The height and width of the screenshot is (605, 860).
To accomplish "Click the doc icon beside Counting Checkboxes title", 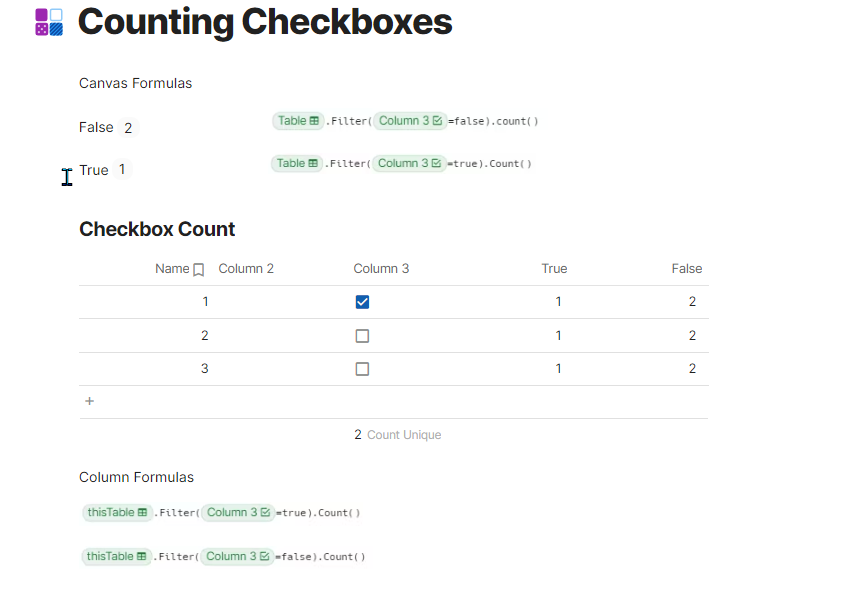I will point(49,22).
